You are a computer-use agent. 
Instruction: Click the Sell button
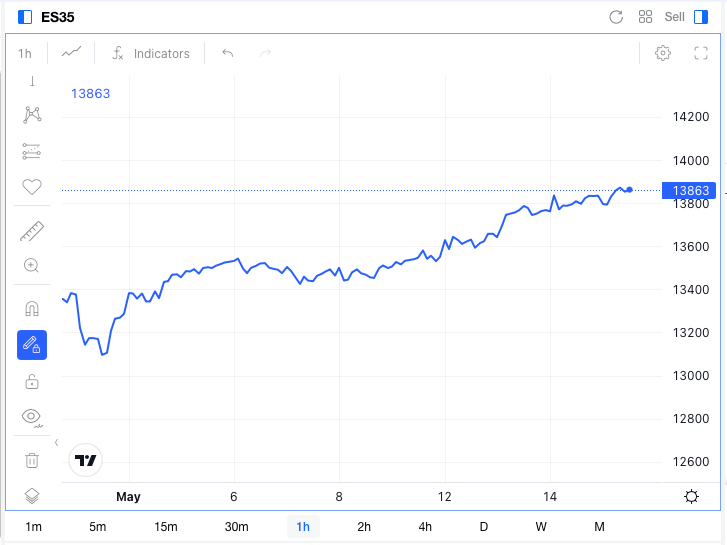click(674, 17)
